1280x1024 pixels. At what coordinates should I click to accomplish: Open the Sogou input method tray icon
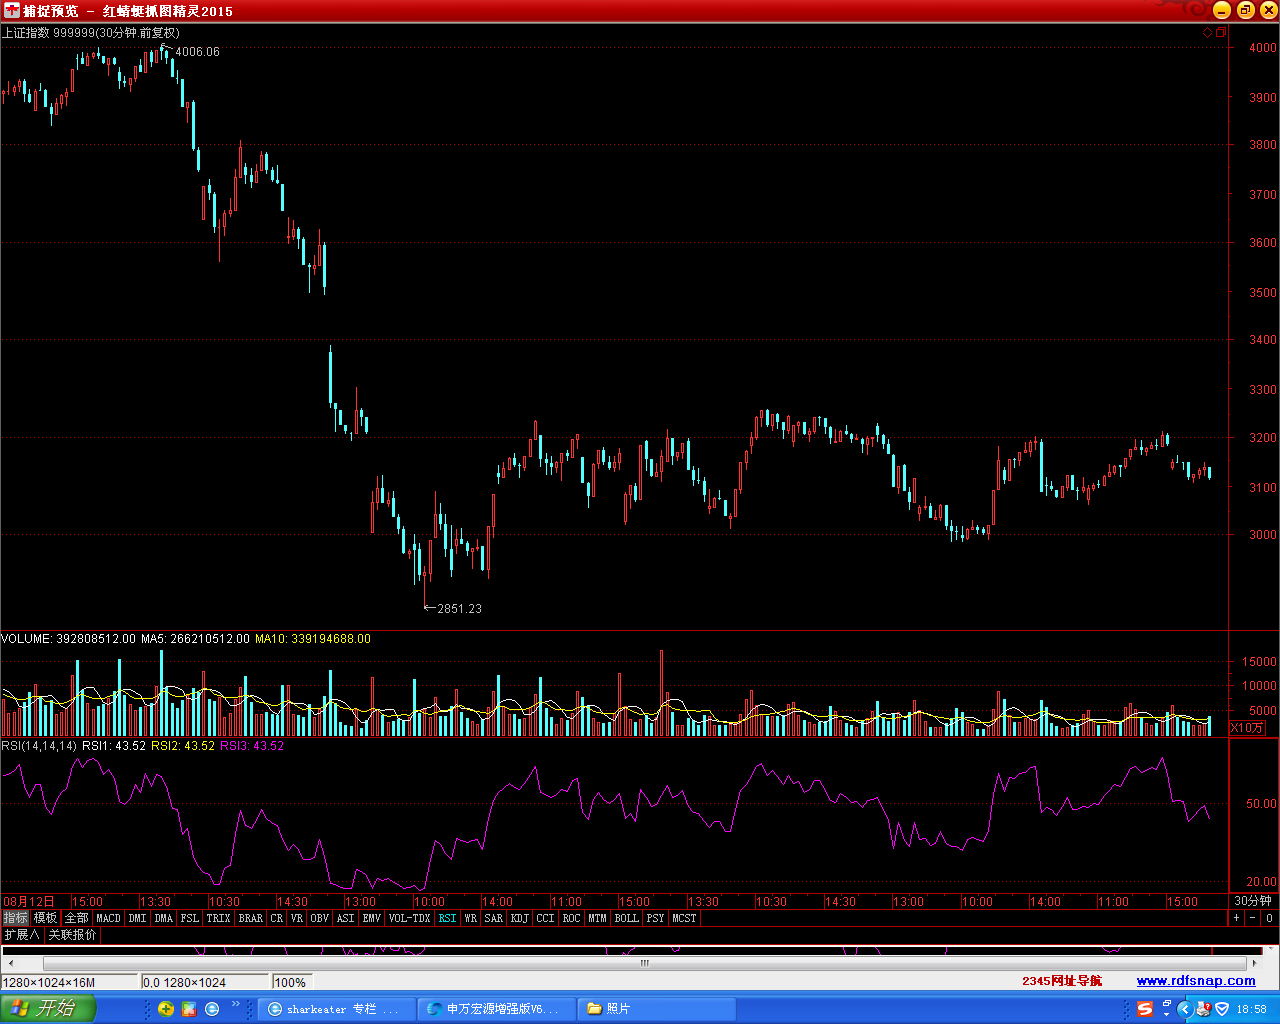click(1145, 1009)
